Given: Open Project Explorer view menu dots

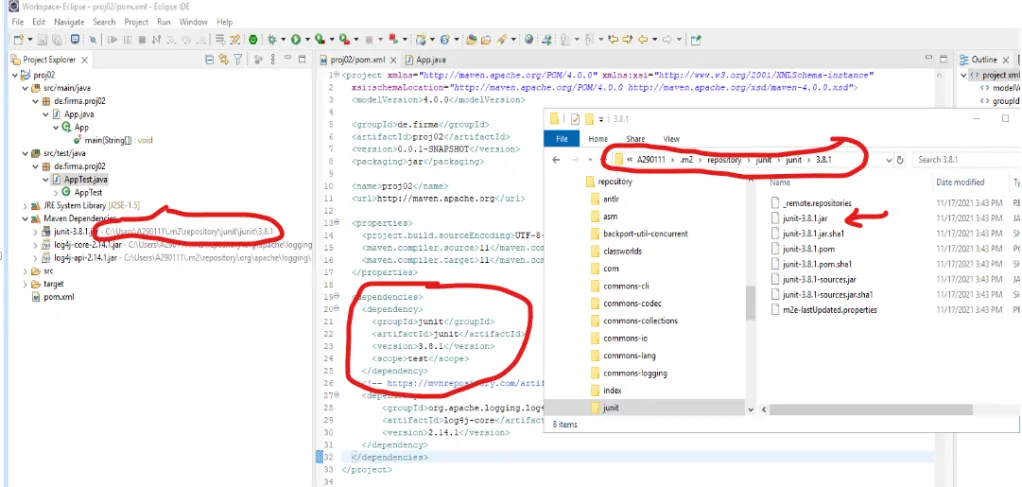Looking at the screenshot, I should click(272, 59).
